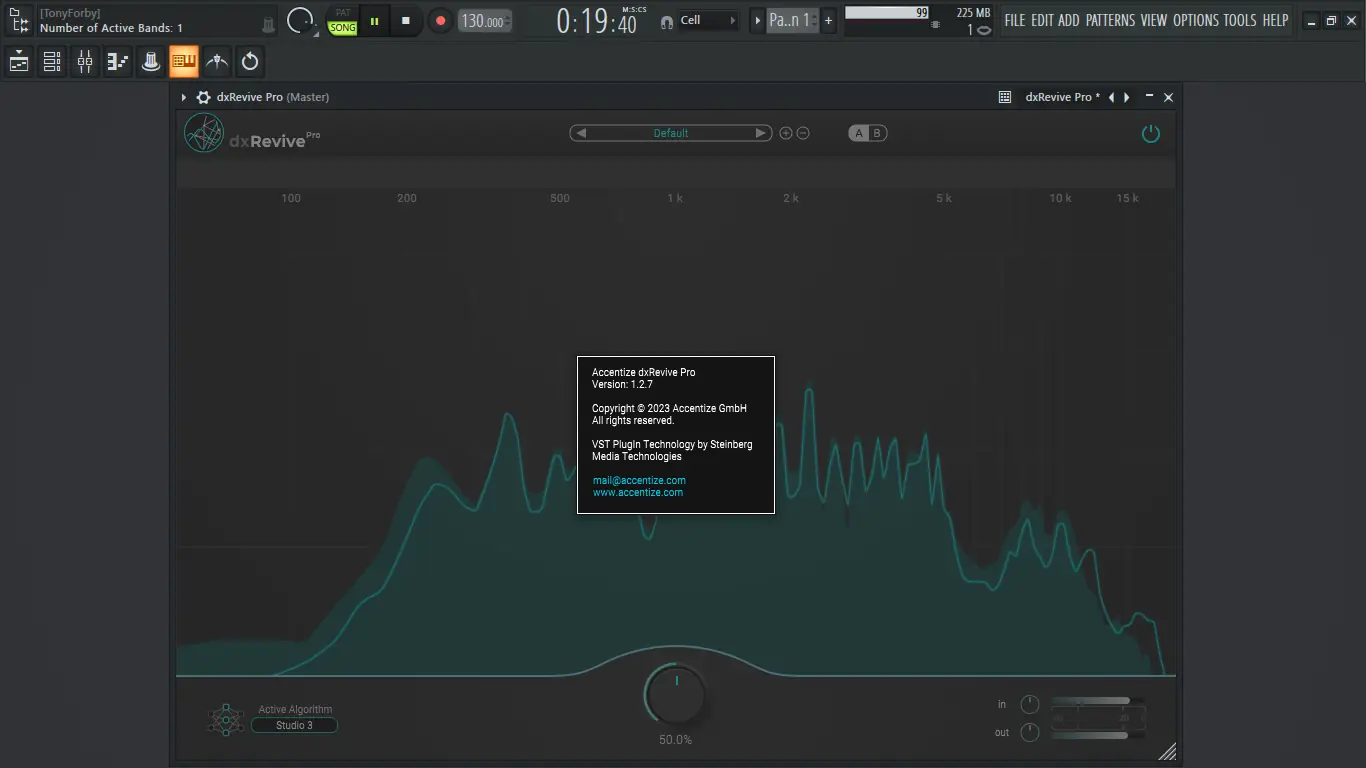Go to next preset with right arrow
The image size is (1366, 768).
[761, 133]
